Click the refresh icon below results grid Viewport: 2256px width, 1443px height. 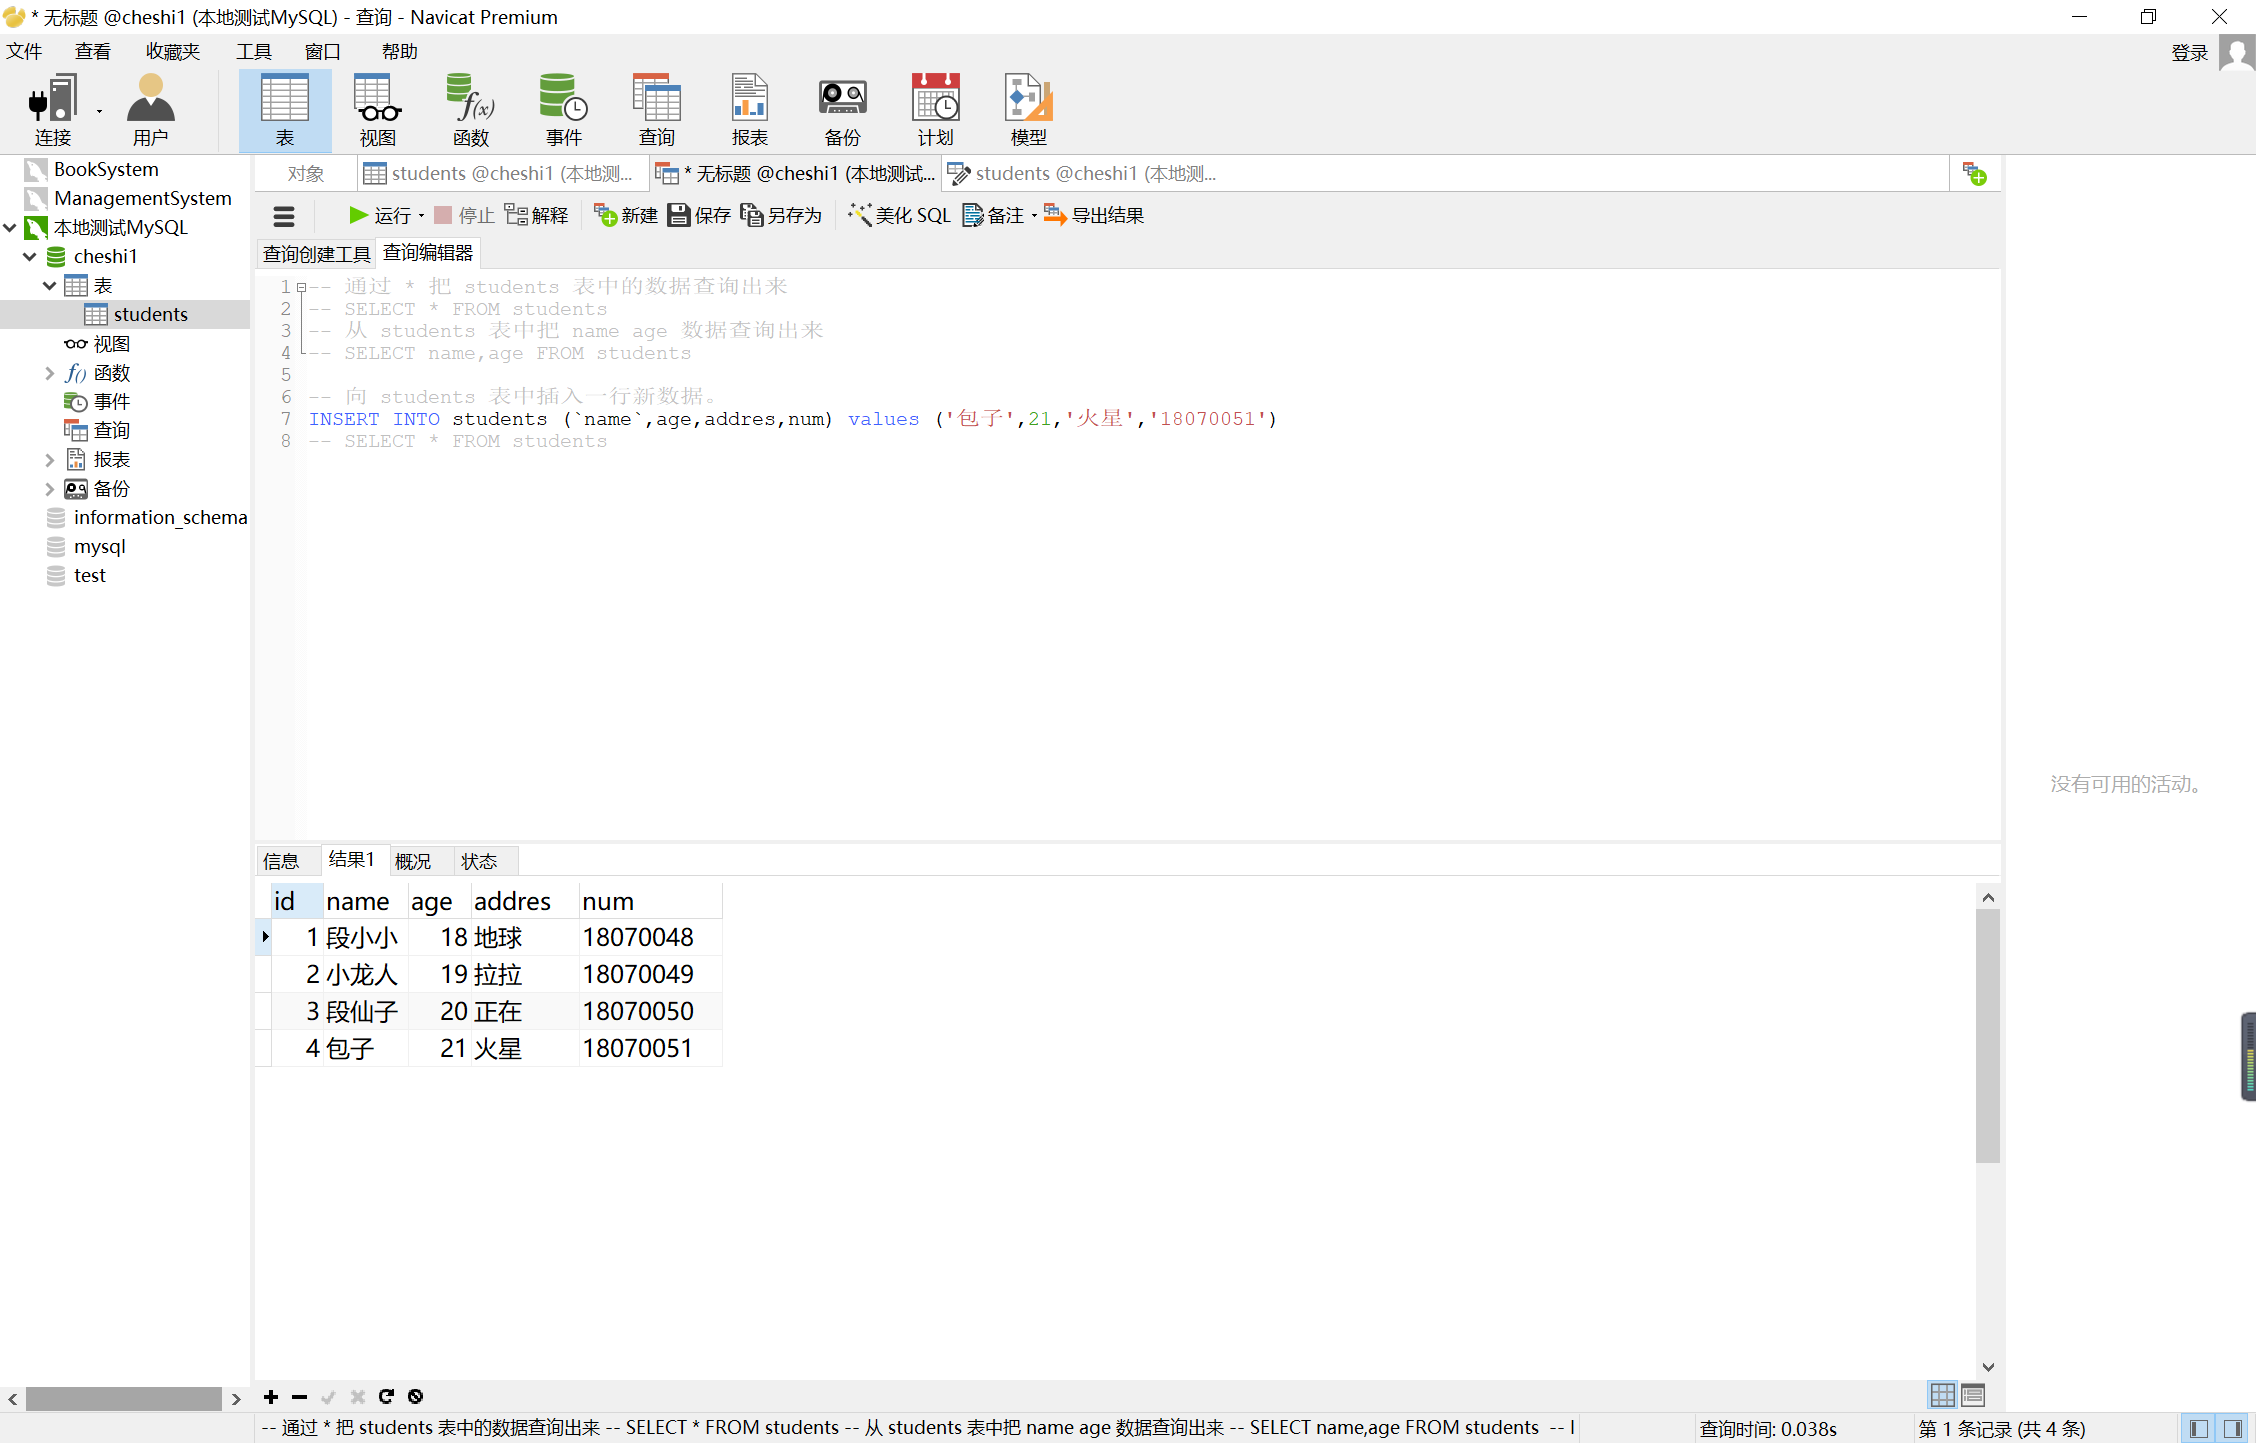coord(386,1396)
